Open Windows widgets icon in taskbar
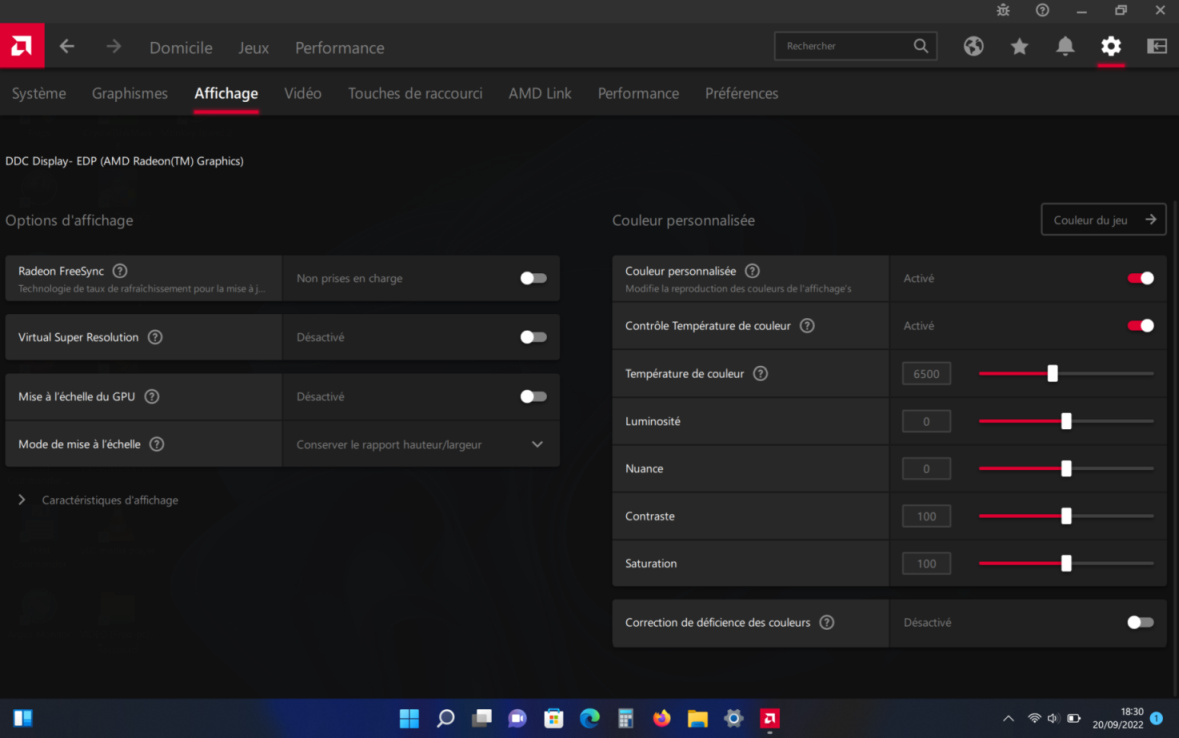Viewport: 1179px width, 738px height. pyautogui.click(x=23, y=718)
